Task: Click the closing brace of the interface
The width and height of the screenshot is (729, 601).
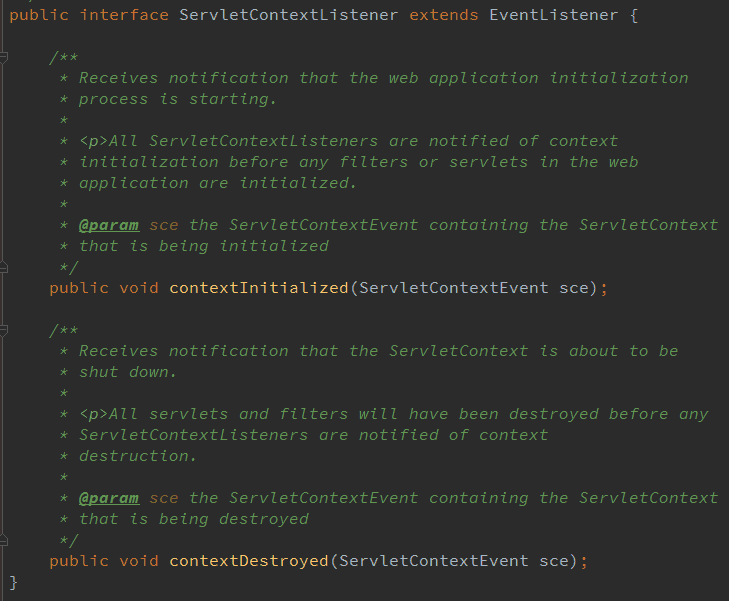Action: [14, 582]
